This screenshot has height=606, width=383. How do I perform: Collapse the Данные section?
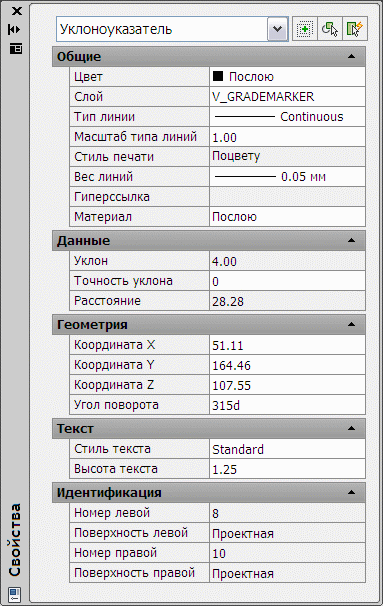pyautogui.click(x=351, y=240)
